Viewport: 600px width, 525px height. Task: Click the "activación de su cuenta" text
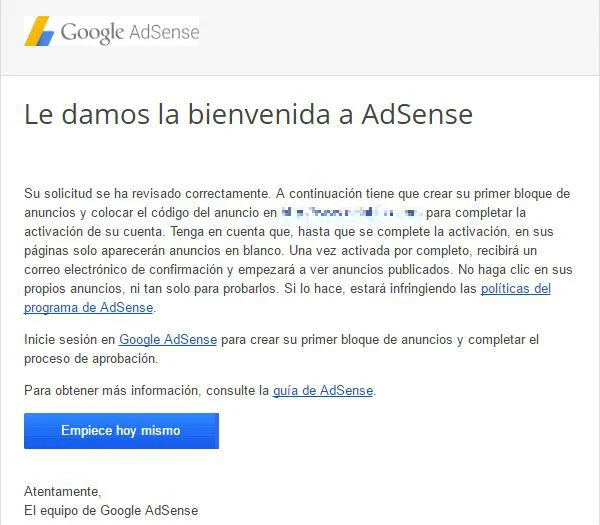point(87,232)
